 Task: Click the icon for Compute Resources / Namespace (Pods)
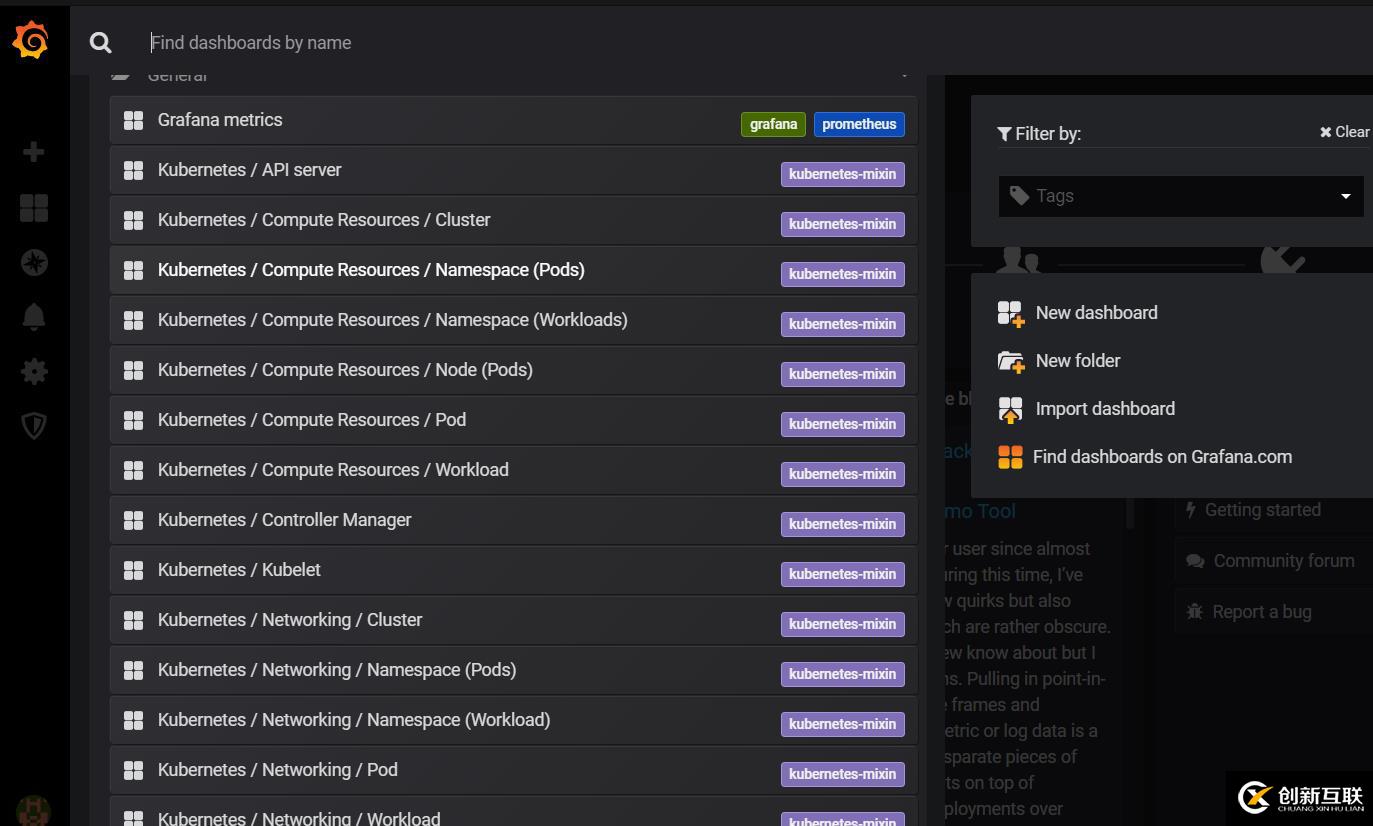(x=133, y=270)
